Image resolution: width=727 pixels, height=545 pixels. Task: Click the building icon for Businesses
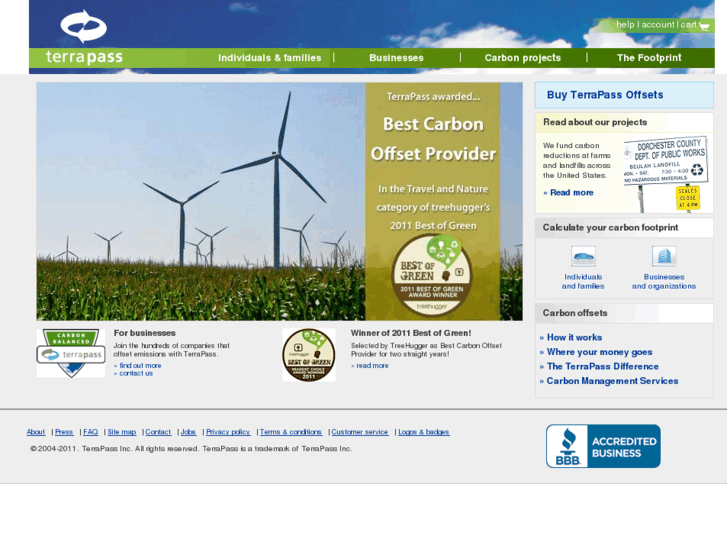click(x=664, y=256)
